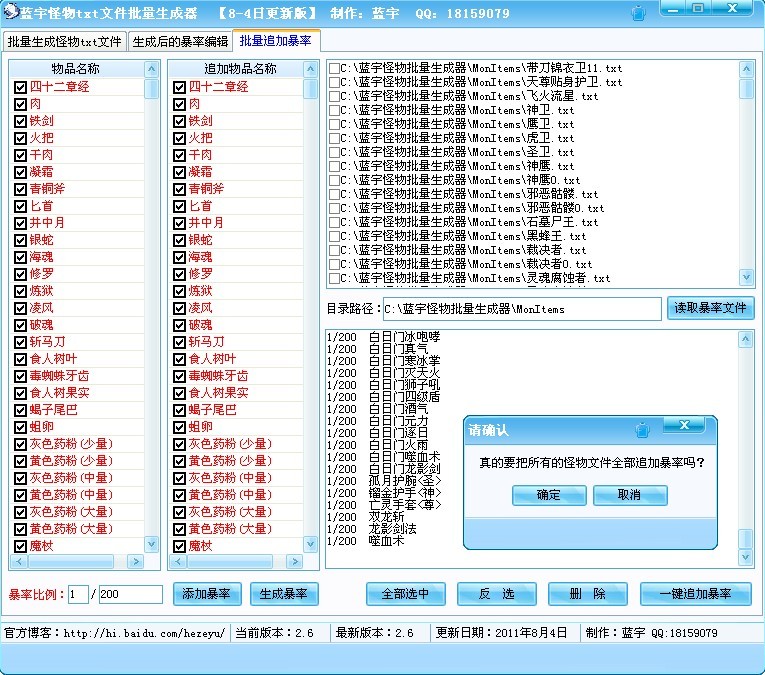This screenshot has height=675, width=765.
Task: Click the up arrow of the drop-rate log scrollbar
Action: pyautogui.click(x=746, y=340)
